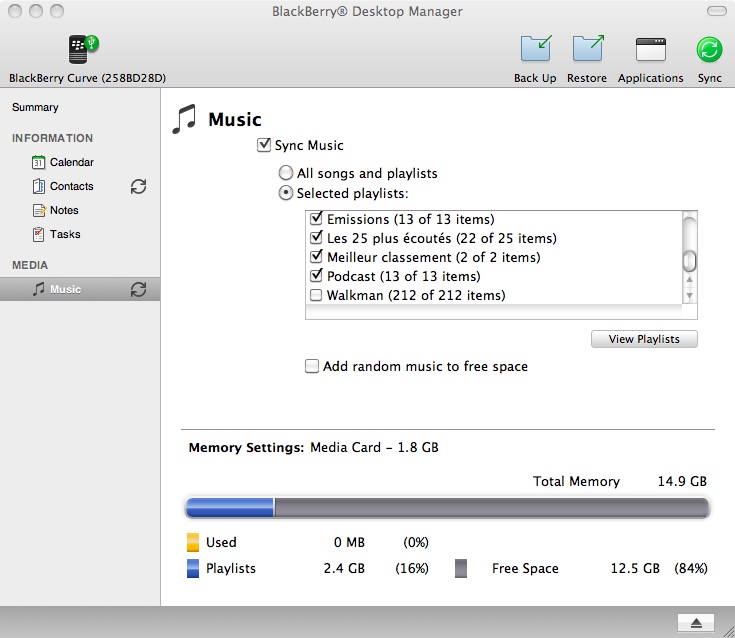Viewport: 735px width, 638px height.
Task: Select Contacts in Information section
Action: pos(72,186)
